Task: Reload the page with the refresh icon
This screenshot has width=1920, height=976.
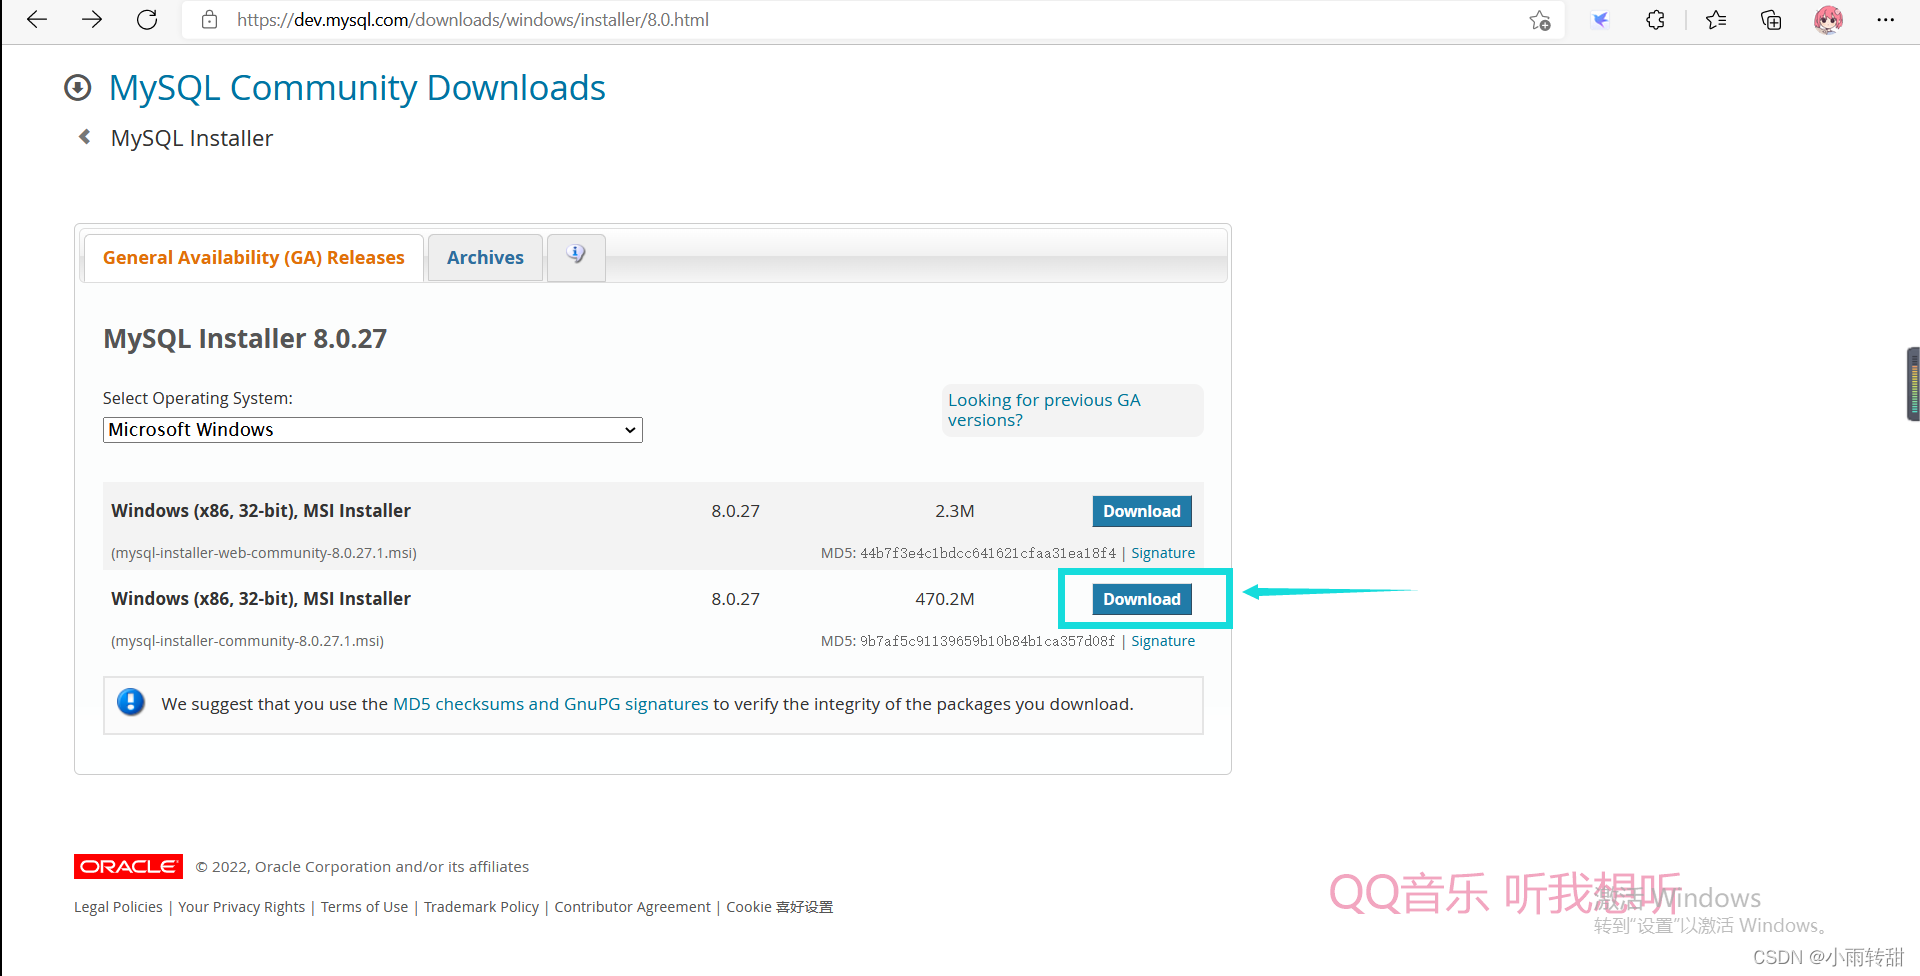Action: coord(147,20)
